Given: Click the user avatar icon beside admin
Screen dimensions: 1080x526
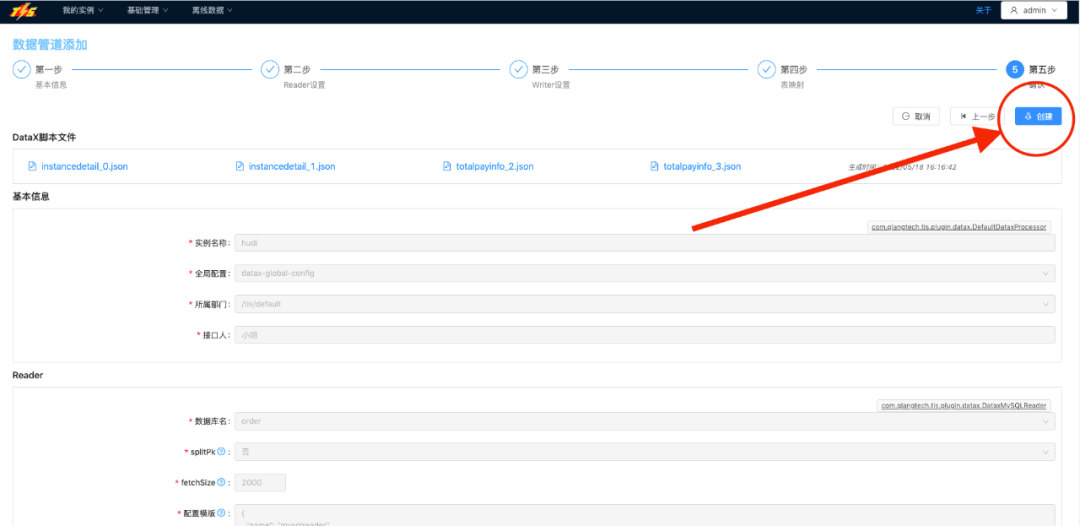Looking at the screenshot, I should 1015,10.
